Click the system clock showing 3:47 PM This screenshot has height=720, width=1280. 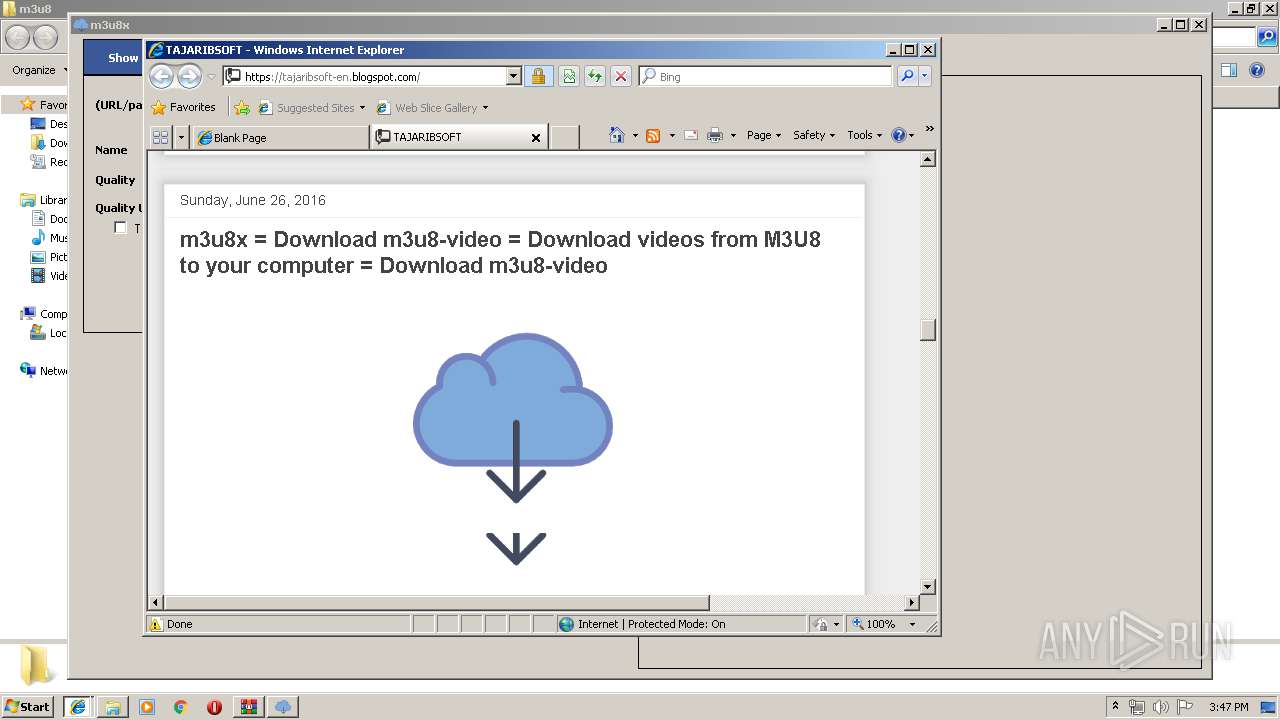pos(1228,707)
